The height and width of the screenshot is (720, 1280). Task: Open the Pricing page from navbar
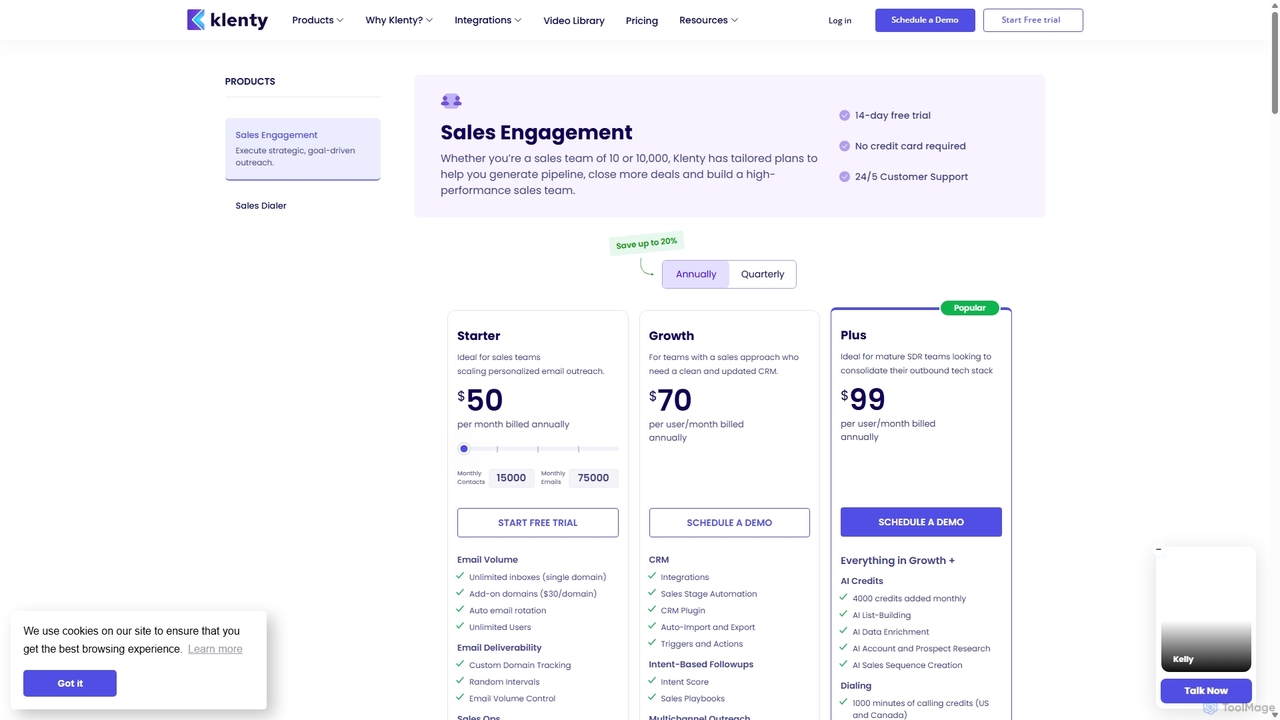pyautogui.click(x=642, y=20)
